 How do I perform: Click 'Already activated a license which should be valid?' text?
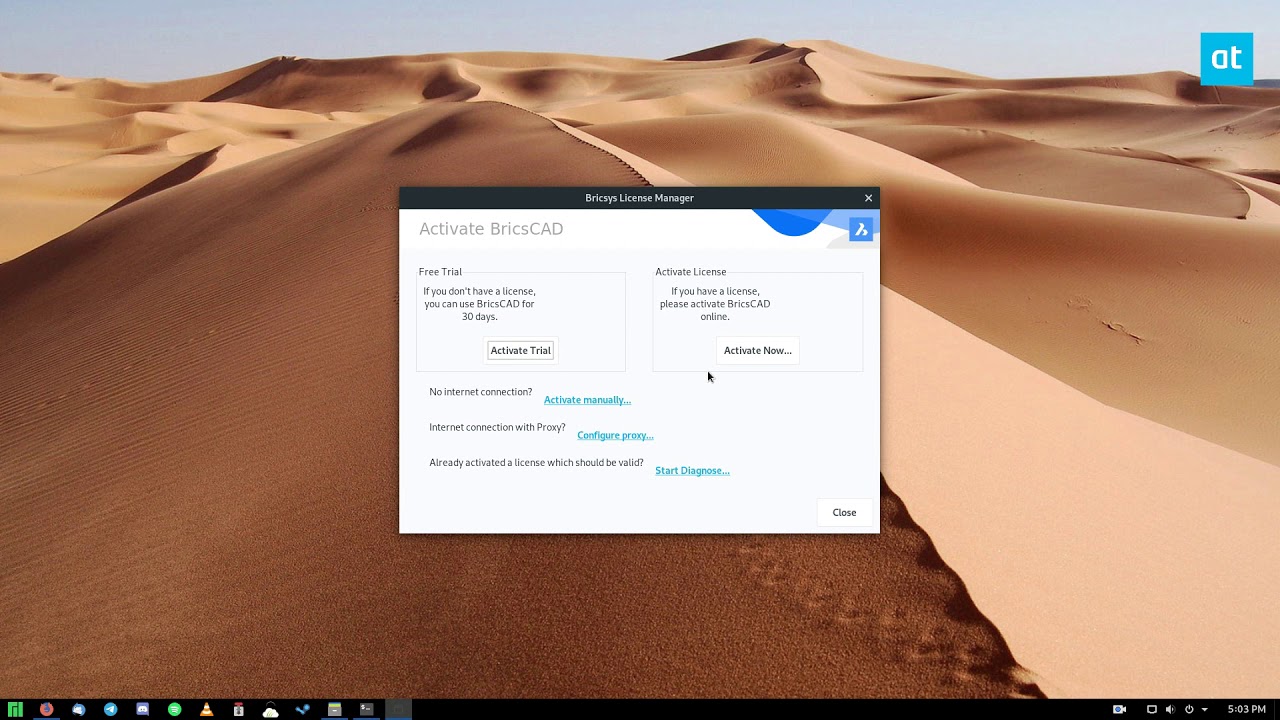tap(536, 462)
